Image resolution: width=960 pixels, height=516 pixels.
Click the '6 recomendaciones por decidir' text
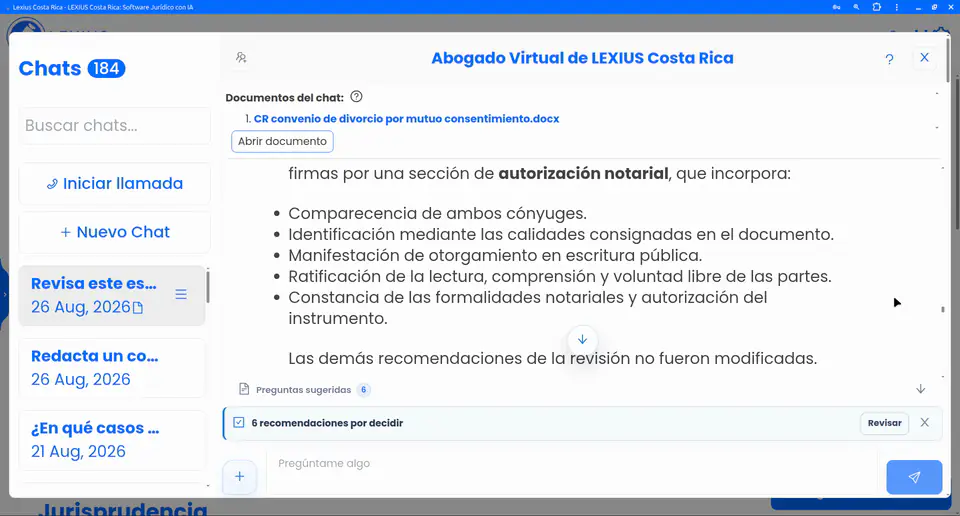click(x=327, y=423)
